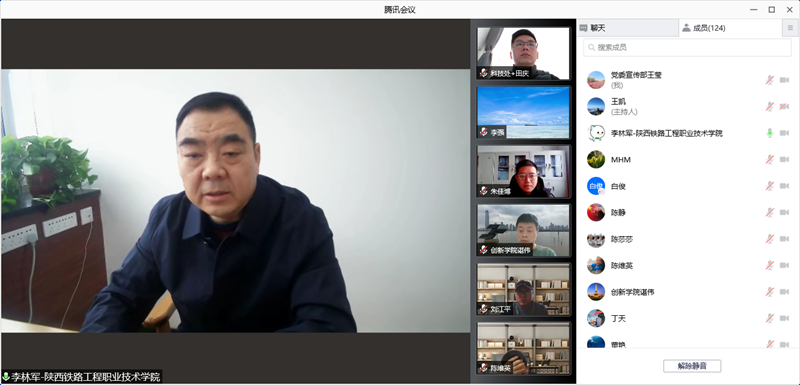800x385 pixels.
Task: Click the avatar of member 陈静
Action: point(596,212)
